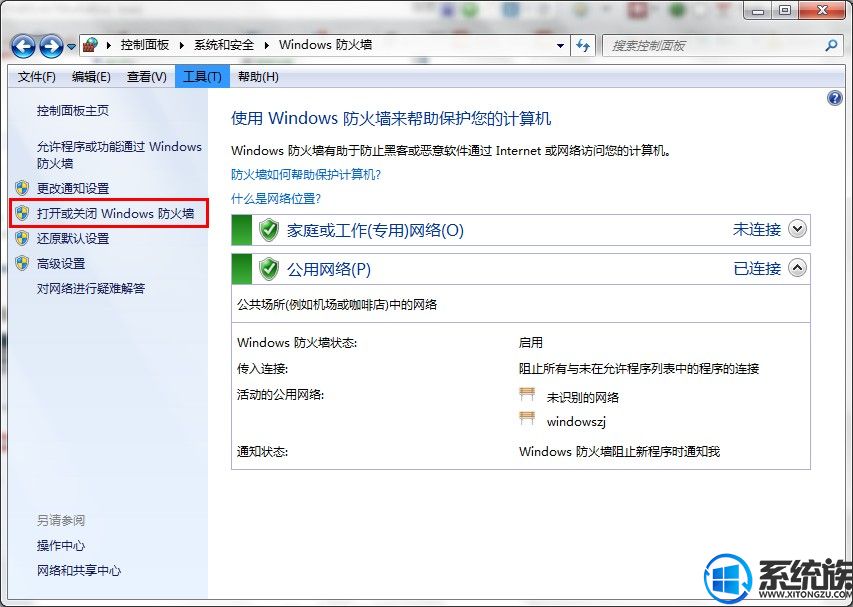853x607 pixels.
Task: Click the 未连接 status text
Action: click(x=757, y=230)
